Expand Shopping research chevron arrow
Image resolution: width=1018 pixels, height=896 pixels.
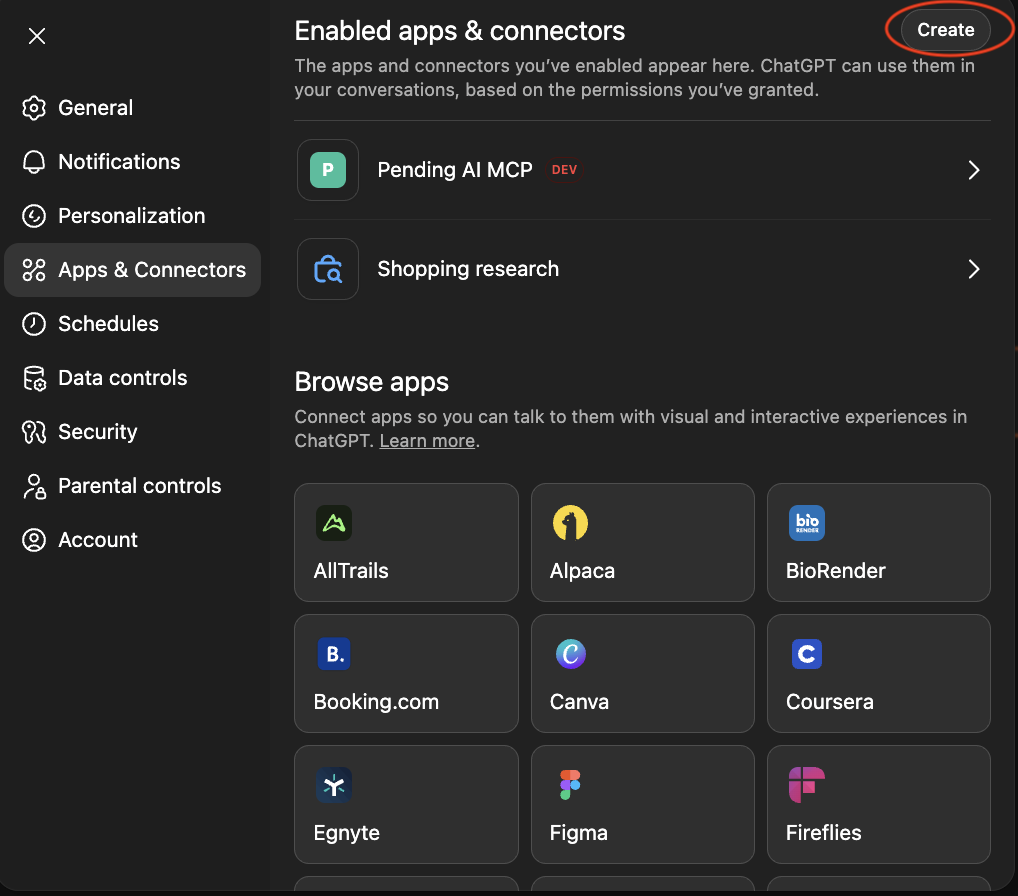pyautogui.click(x=973, y=269)
